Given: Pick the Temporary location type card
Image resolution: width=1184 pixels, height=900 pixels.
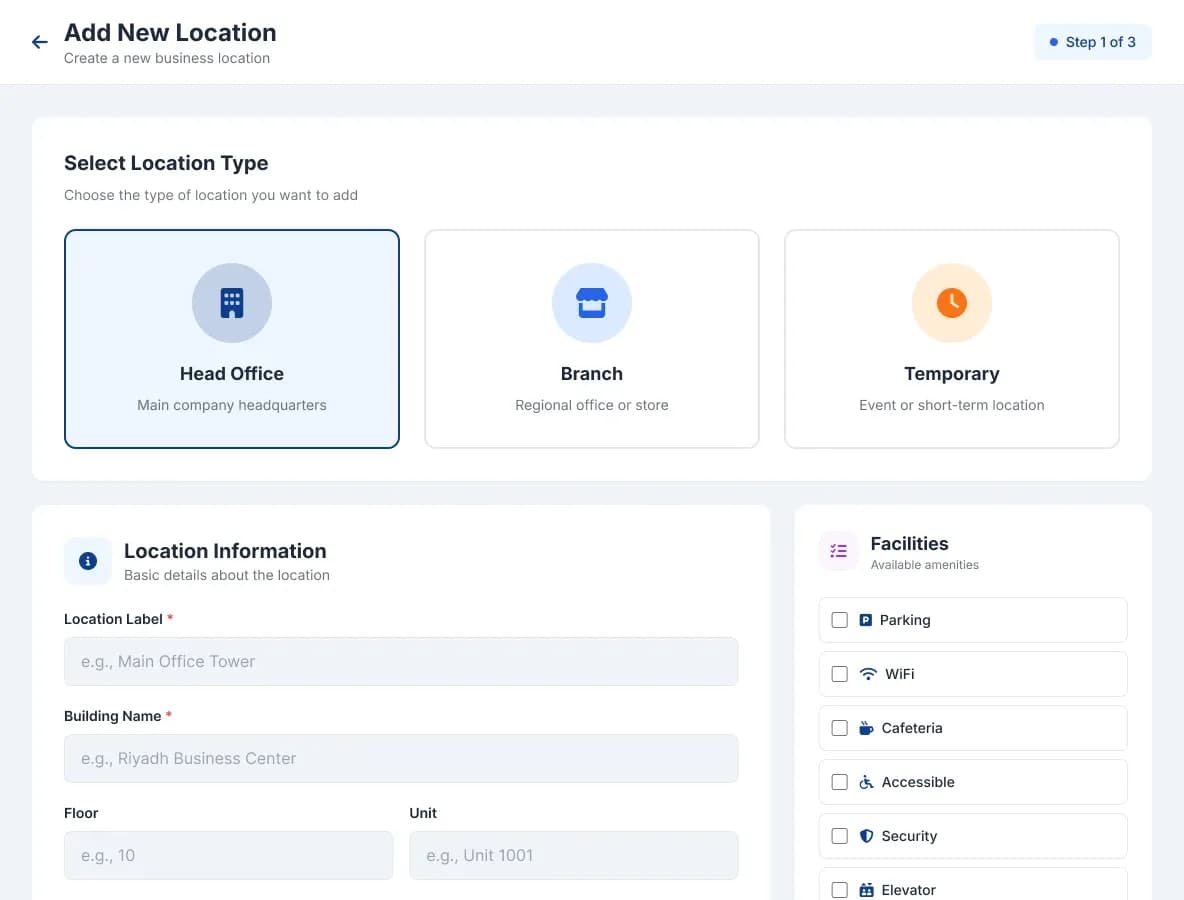Looking at the screenshot, I should pyautogui.click(x=951, y=339).
